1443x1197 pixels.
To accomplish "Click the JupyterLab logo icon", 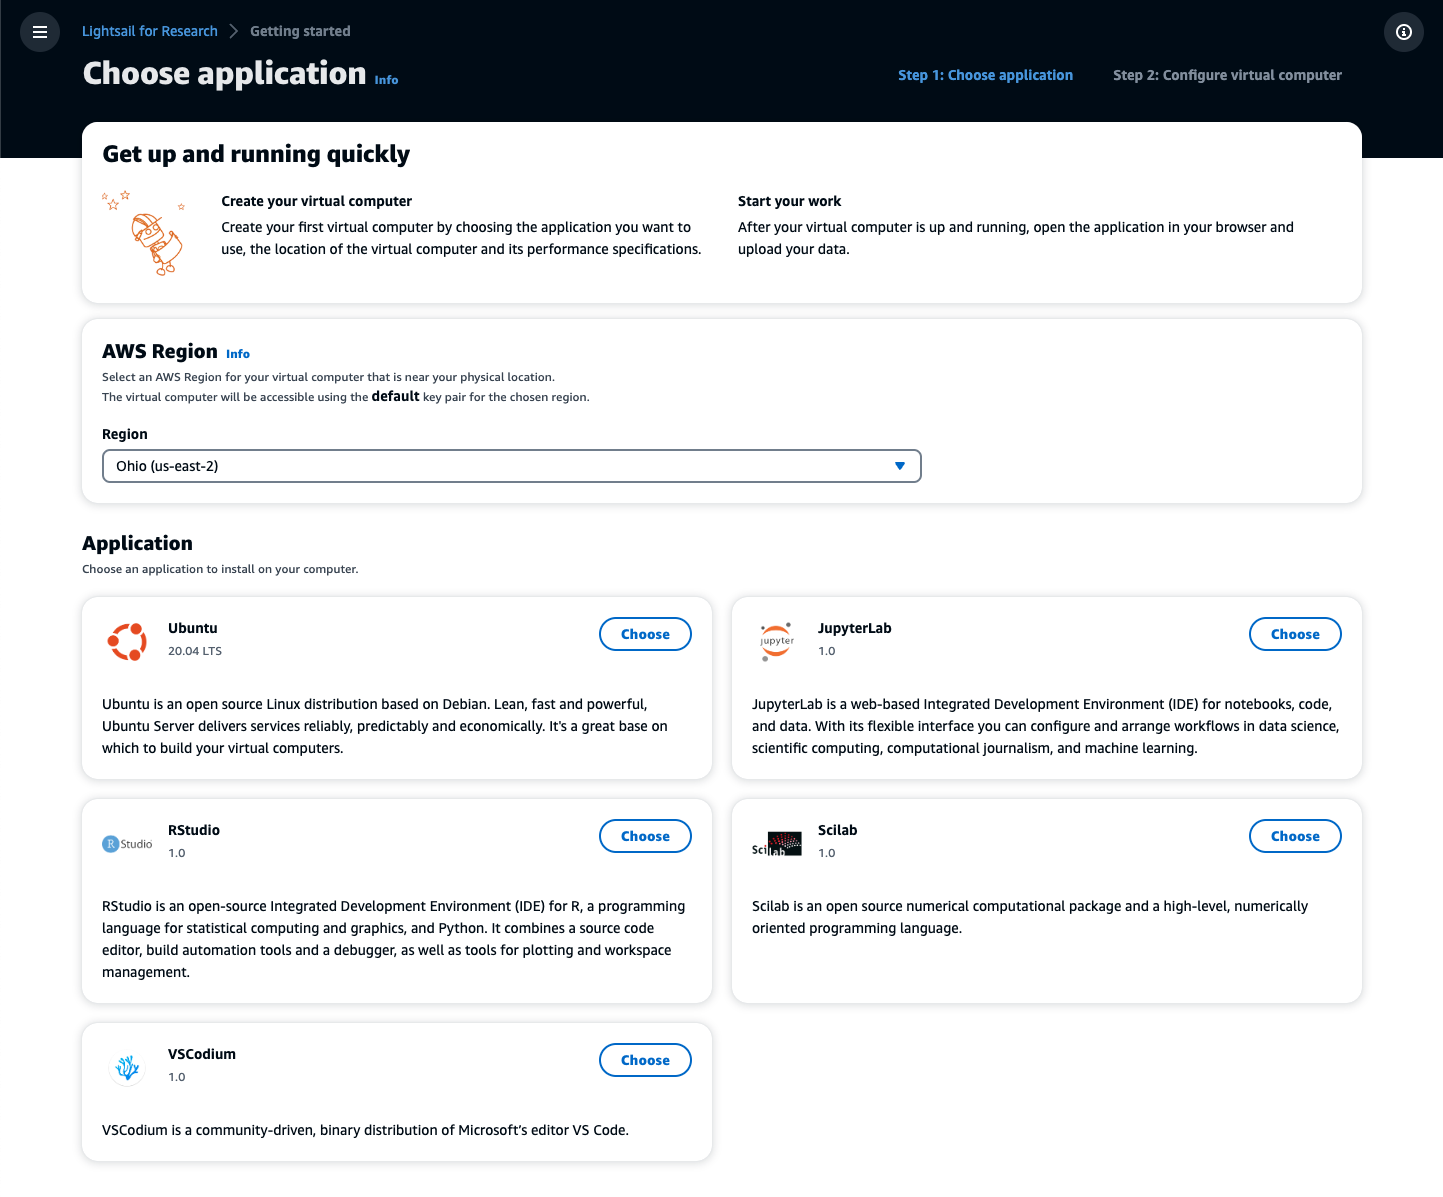I will [x=777, y=641].
